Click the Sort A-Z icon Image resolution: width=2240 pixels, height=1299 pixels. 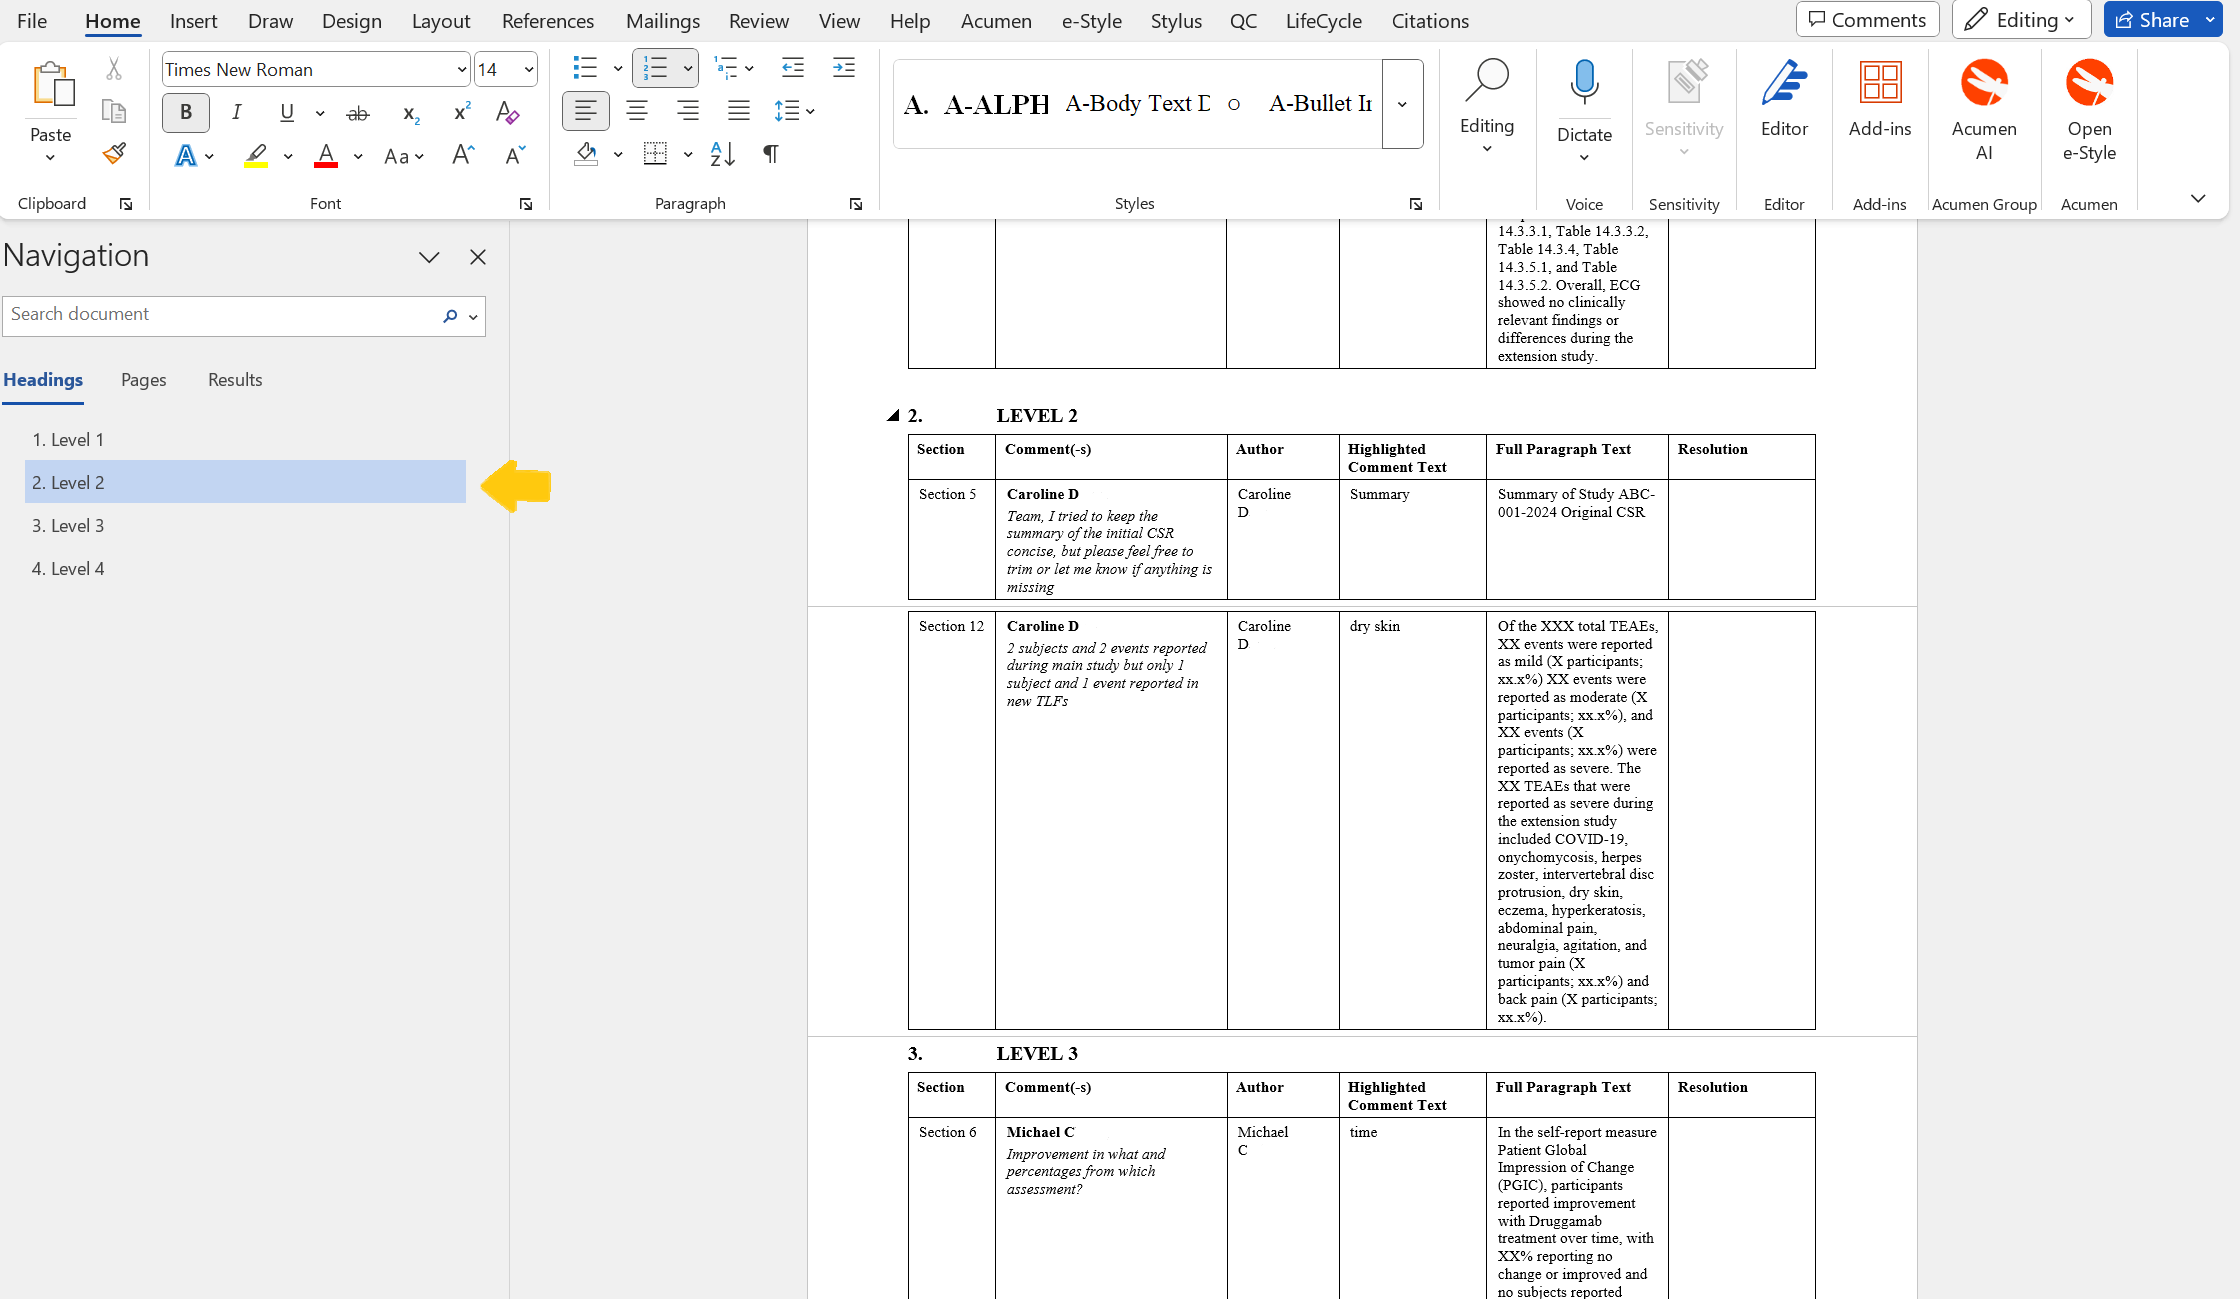(722, 154)
